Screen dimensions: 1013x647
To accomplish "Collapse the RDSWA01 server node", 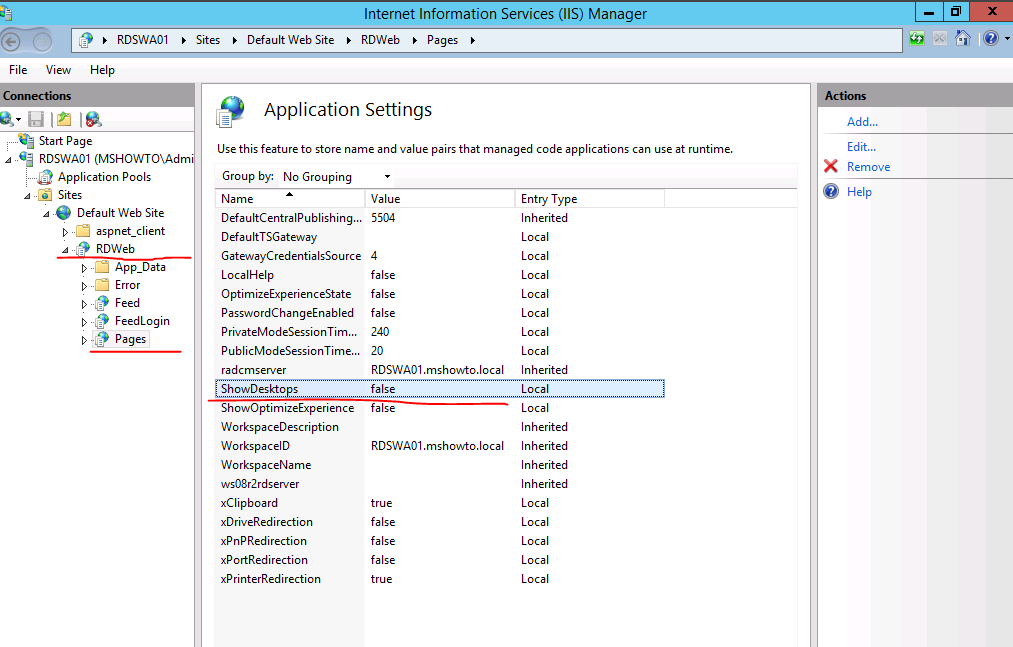I will (x=8, y=160).
